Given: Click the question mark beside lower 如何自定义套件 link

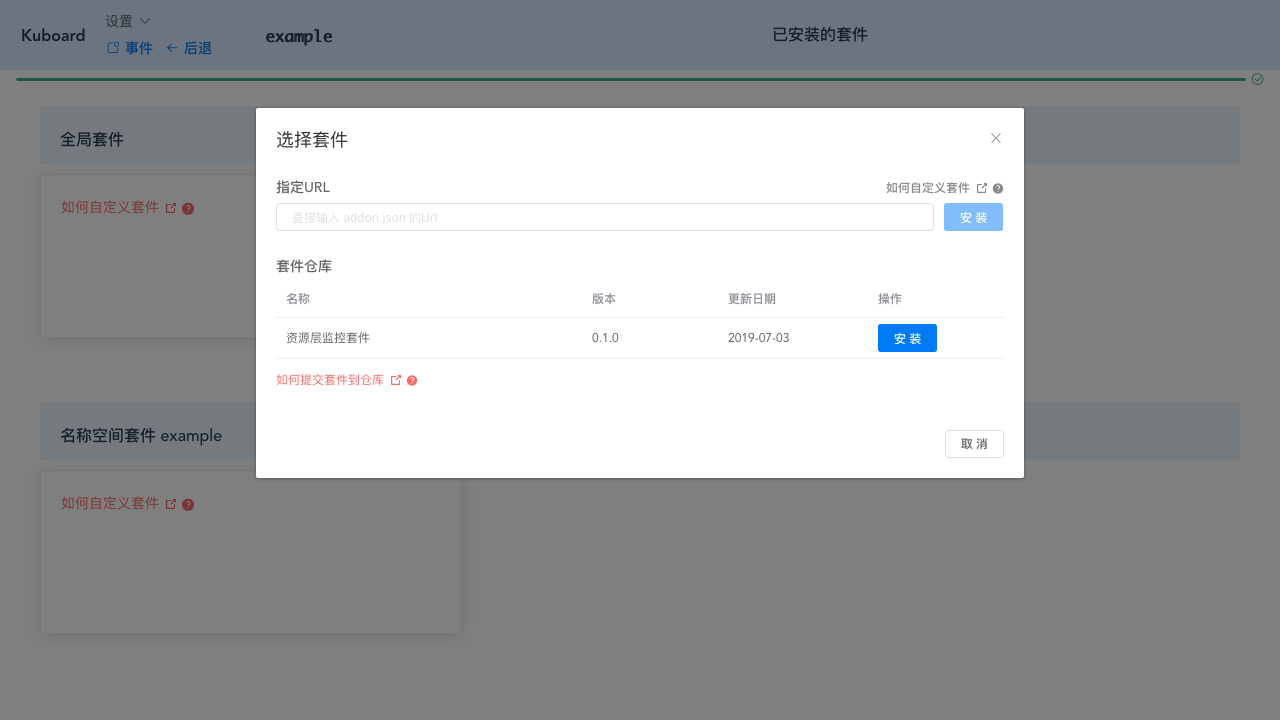Looking at the screenshot, I should tap(188, 504).
